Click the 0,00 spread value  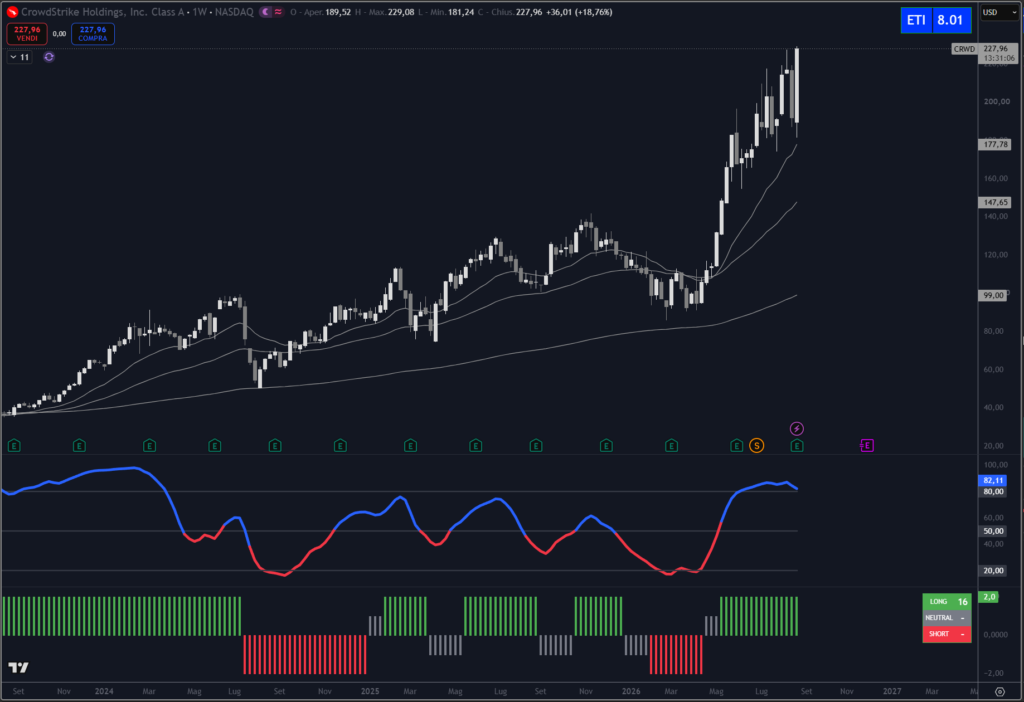coord(59,34)
